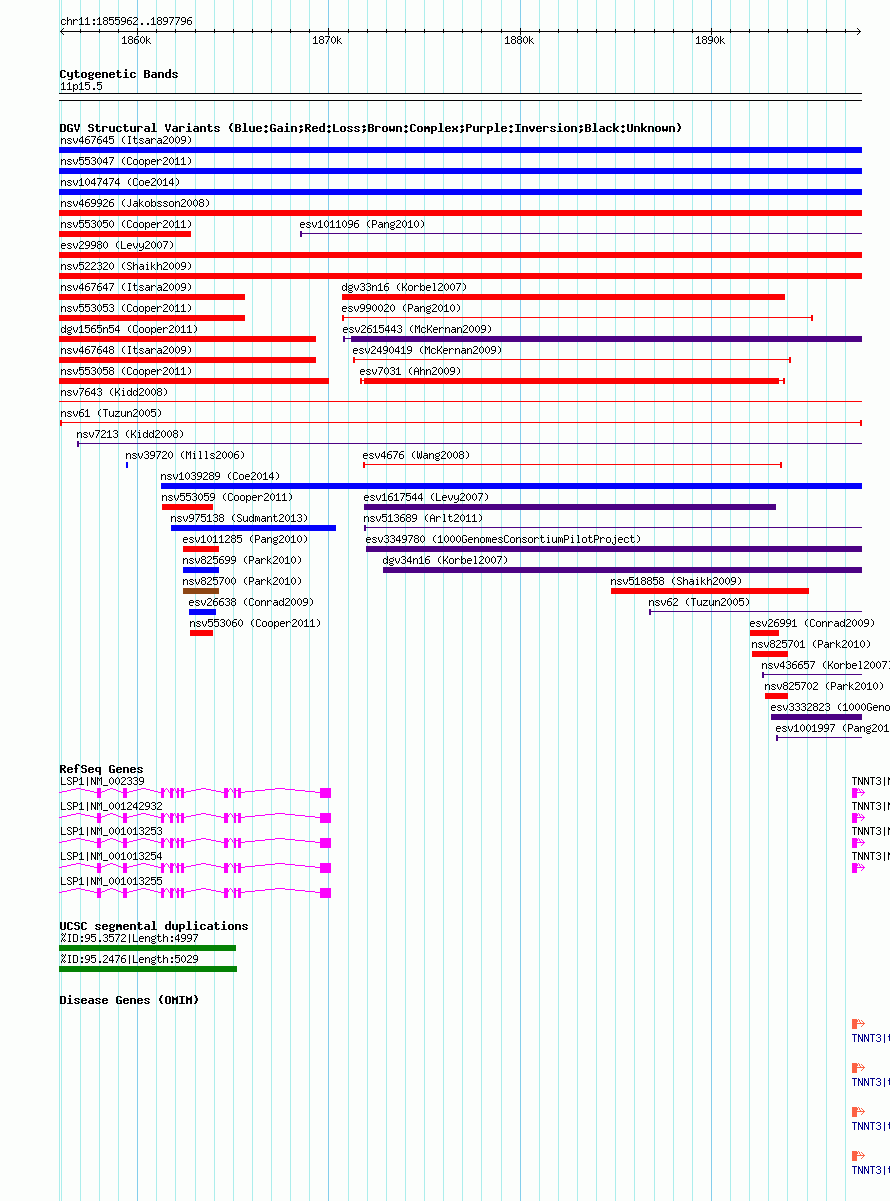Click the nsv467645 (Itsara2009) variant label
This screenshot has width=890, height=1201.
125,140
